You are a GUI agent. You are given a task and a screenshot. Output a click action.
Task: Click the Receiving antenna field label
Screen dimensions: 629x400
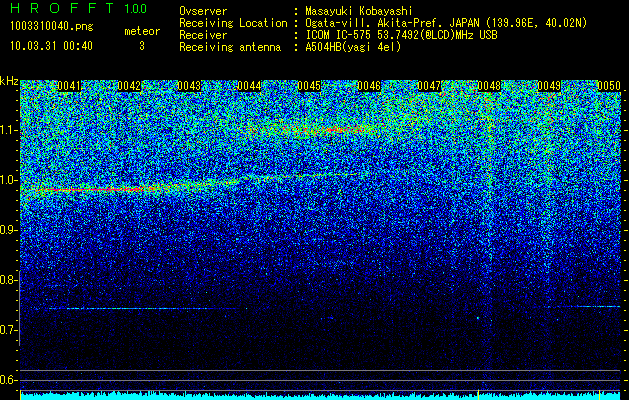[230, 47]
